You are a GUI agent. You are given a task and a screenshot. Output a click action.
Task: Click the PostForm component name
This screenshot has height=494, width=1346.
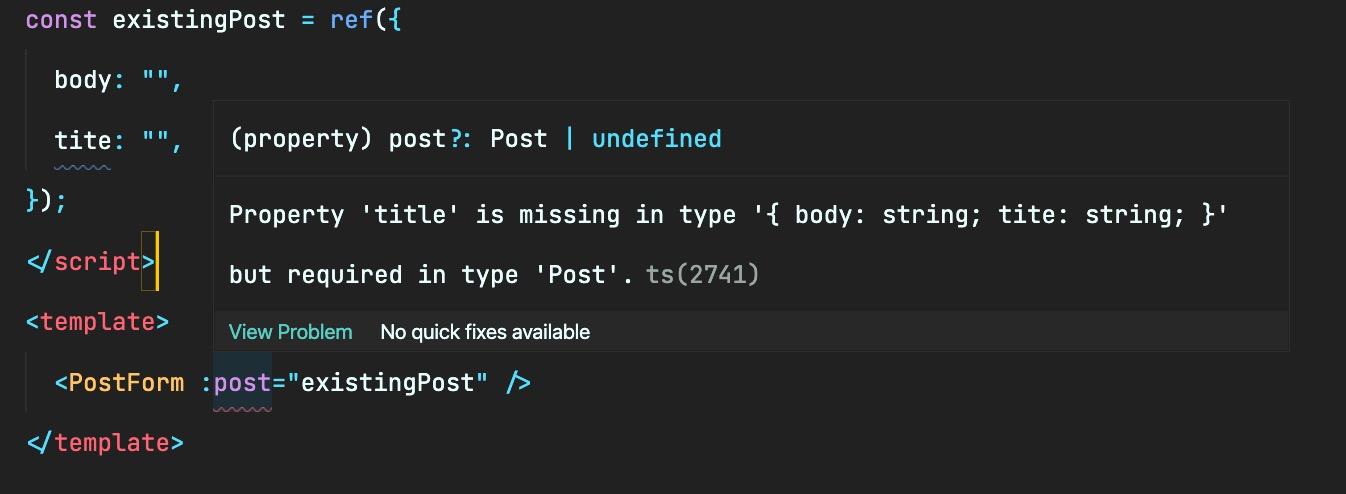[x=126, y=382]
